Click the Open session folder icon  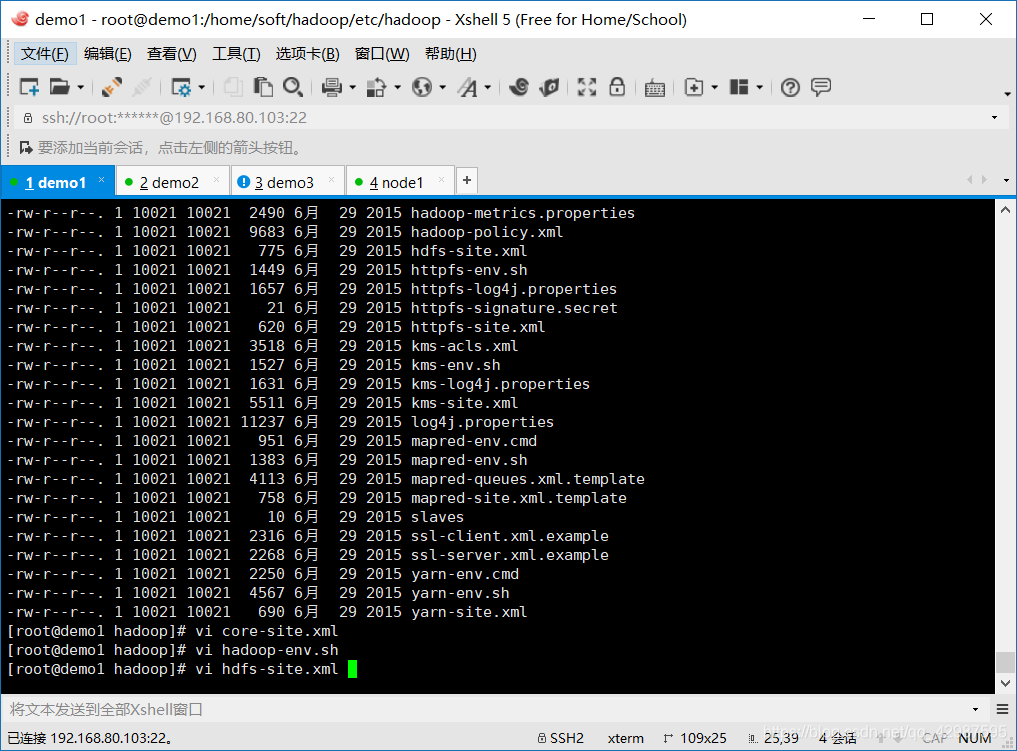coord(60,87)
